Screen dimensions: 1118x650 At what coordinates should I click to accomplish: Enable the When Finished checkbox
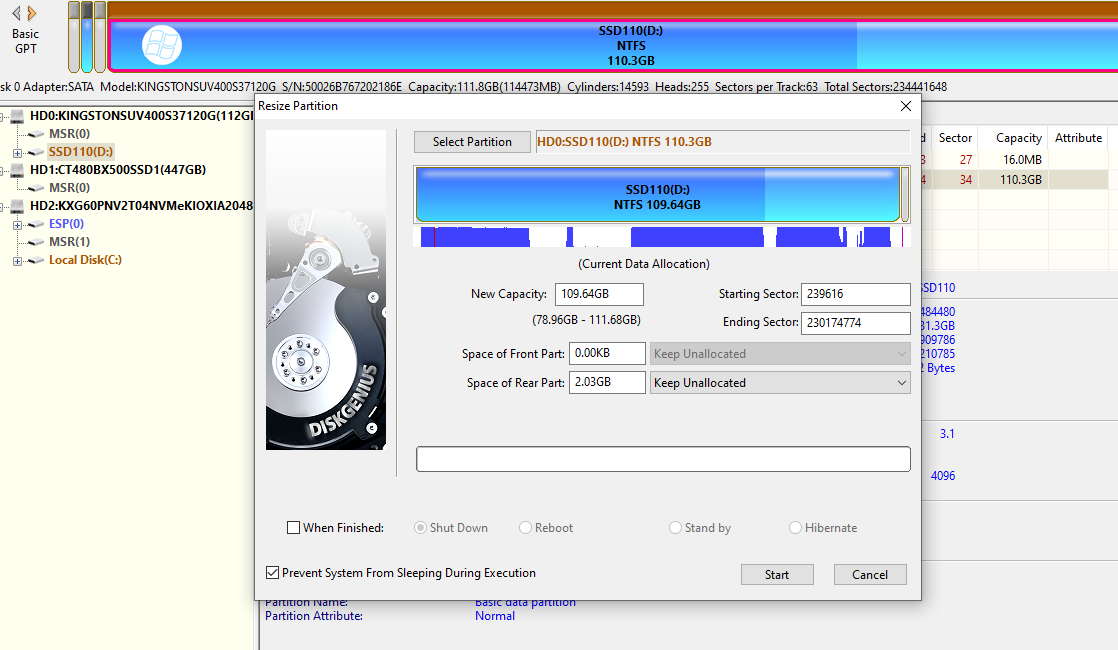click(293, 527)
